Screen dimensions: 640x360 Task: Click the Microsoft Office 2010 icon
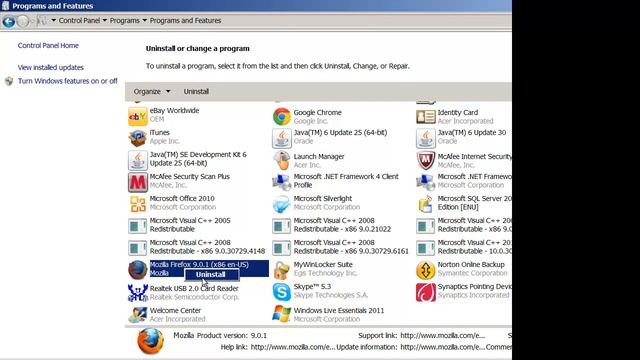click(x=138, y=204)
